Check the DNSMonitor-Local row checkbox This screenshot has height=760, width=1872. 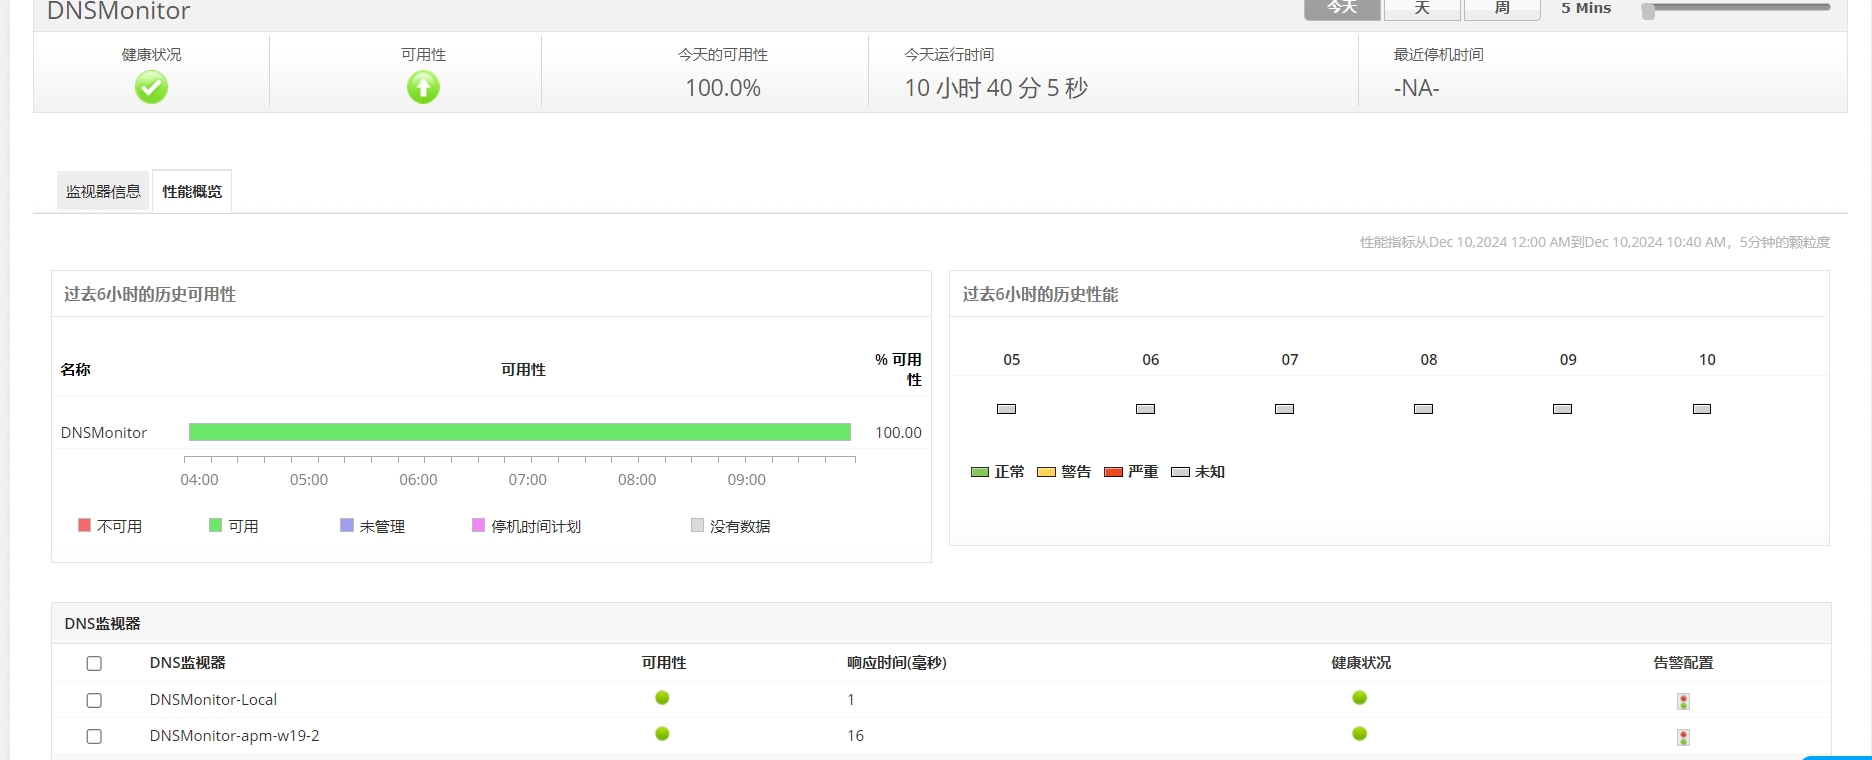(94, 700)
